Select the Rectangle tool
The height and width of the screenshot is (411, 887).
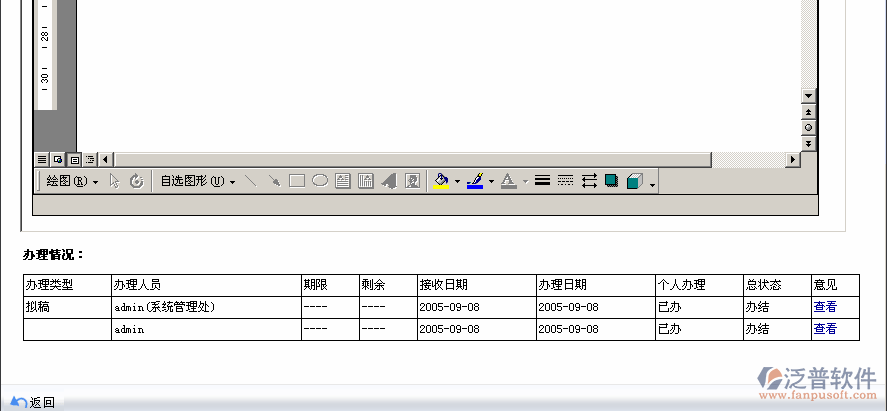pyautogui.click(x=297, y=181)
